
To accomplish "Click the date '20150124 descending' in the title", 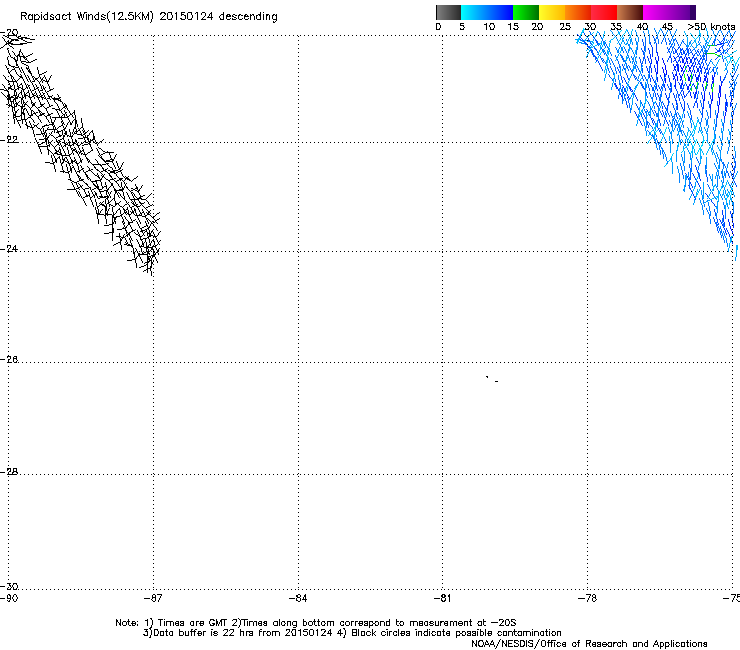I will (x=219, y=17).
